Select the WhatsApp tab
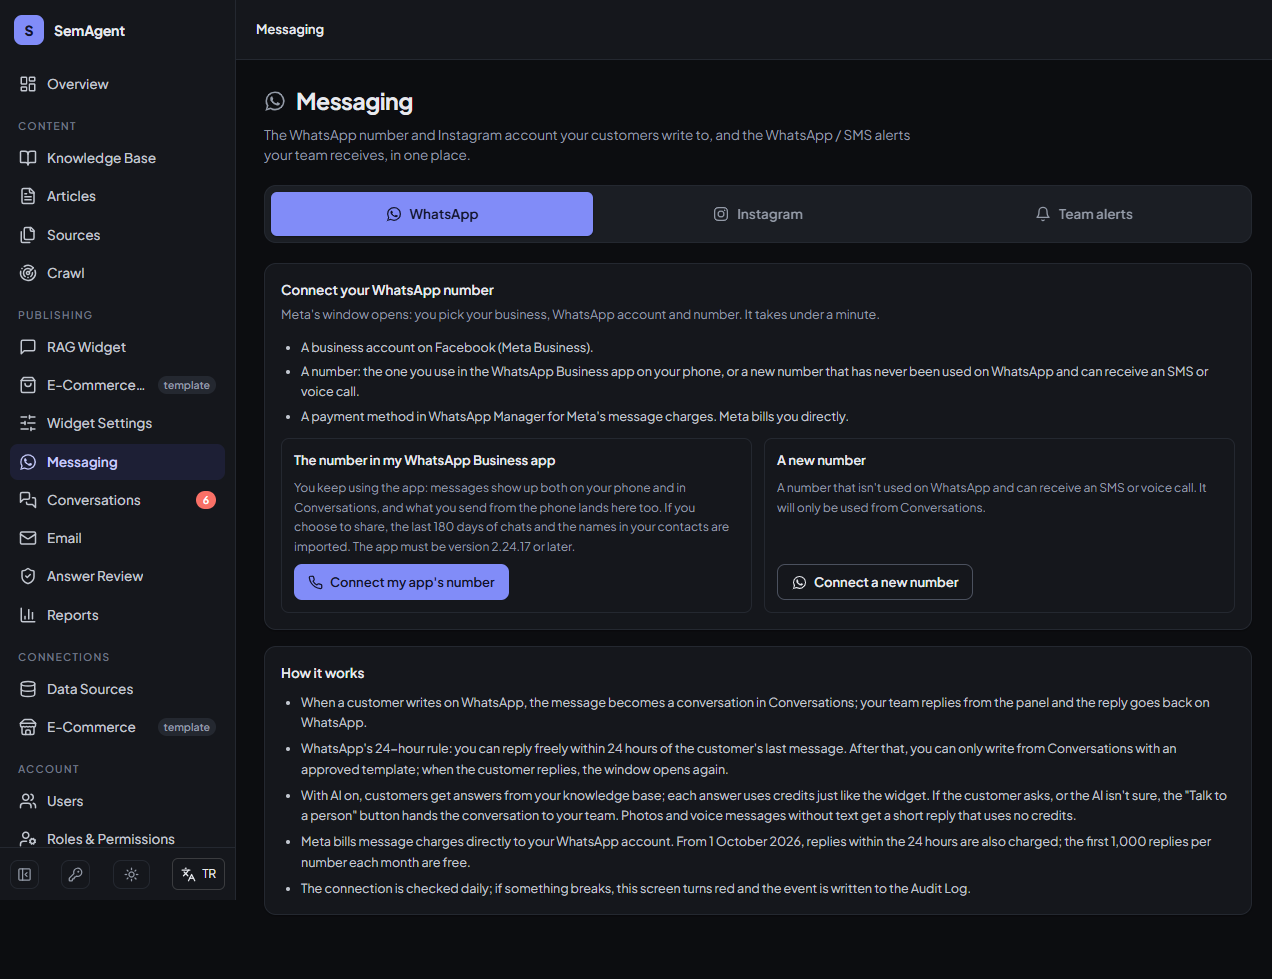The height and width of the screenshot is (979, 1272). (x=432, y=214)
